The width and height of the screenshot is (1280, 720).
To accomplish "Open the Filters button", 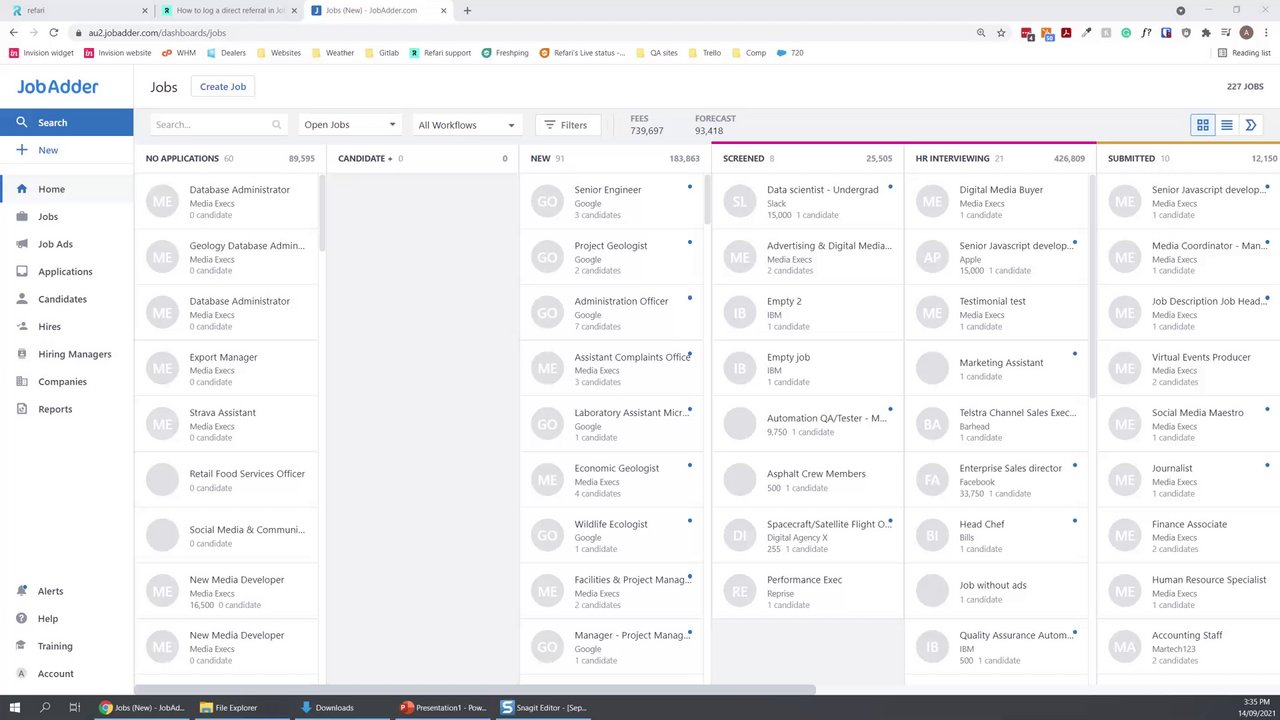I will [x=566, y=125].
